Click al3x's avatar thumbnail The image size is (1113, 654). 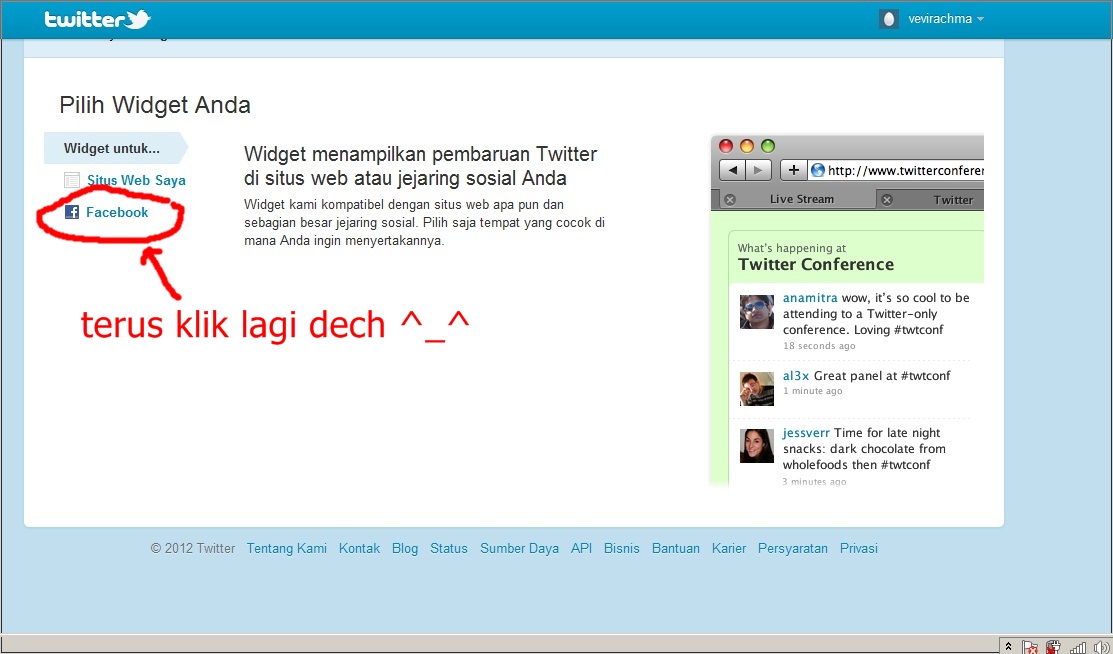click(757, 389)
